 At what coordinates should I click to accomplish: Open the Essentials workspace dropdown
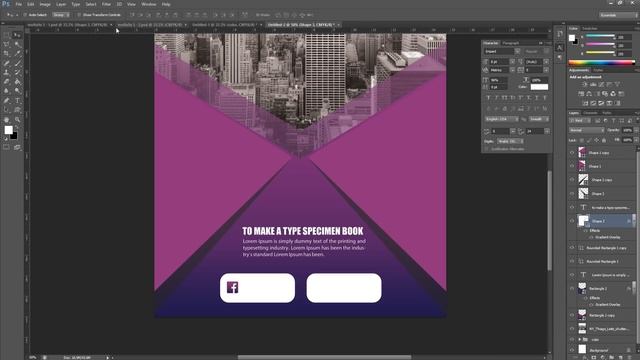tap(618, 15)
